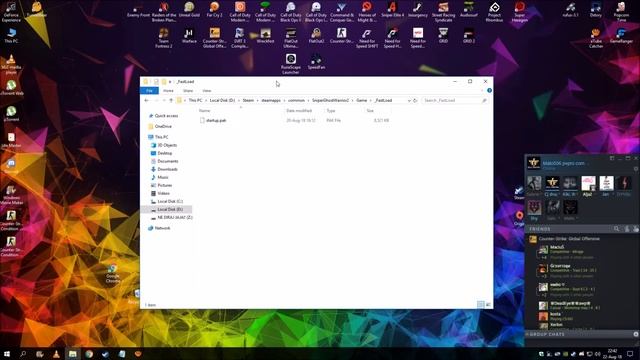Click Windows Start button
The height and width of the screenshot is (360, 640).
7,354
